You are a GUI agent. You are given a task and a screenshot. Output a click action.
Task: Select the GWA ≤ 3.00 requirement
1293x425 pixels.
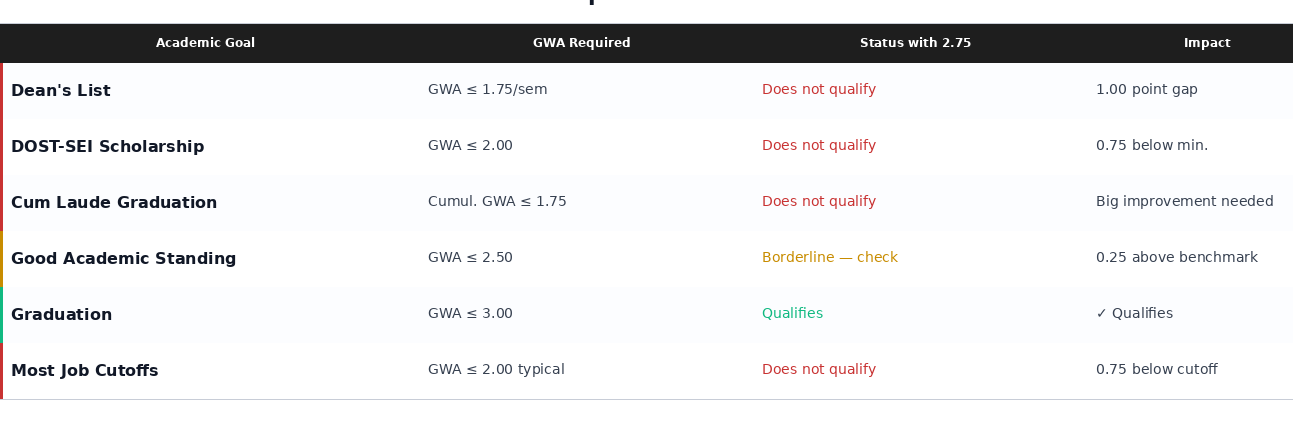point(470,314)
